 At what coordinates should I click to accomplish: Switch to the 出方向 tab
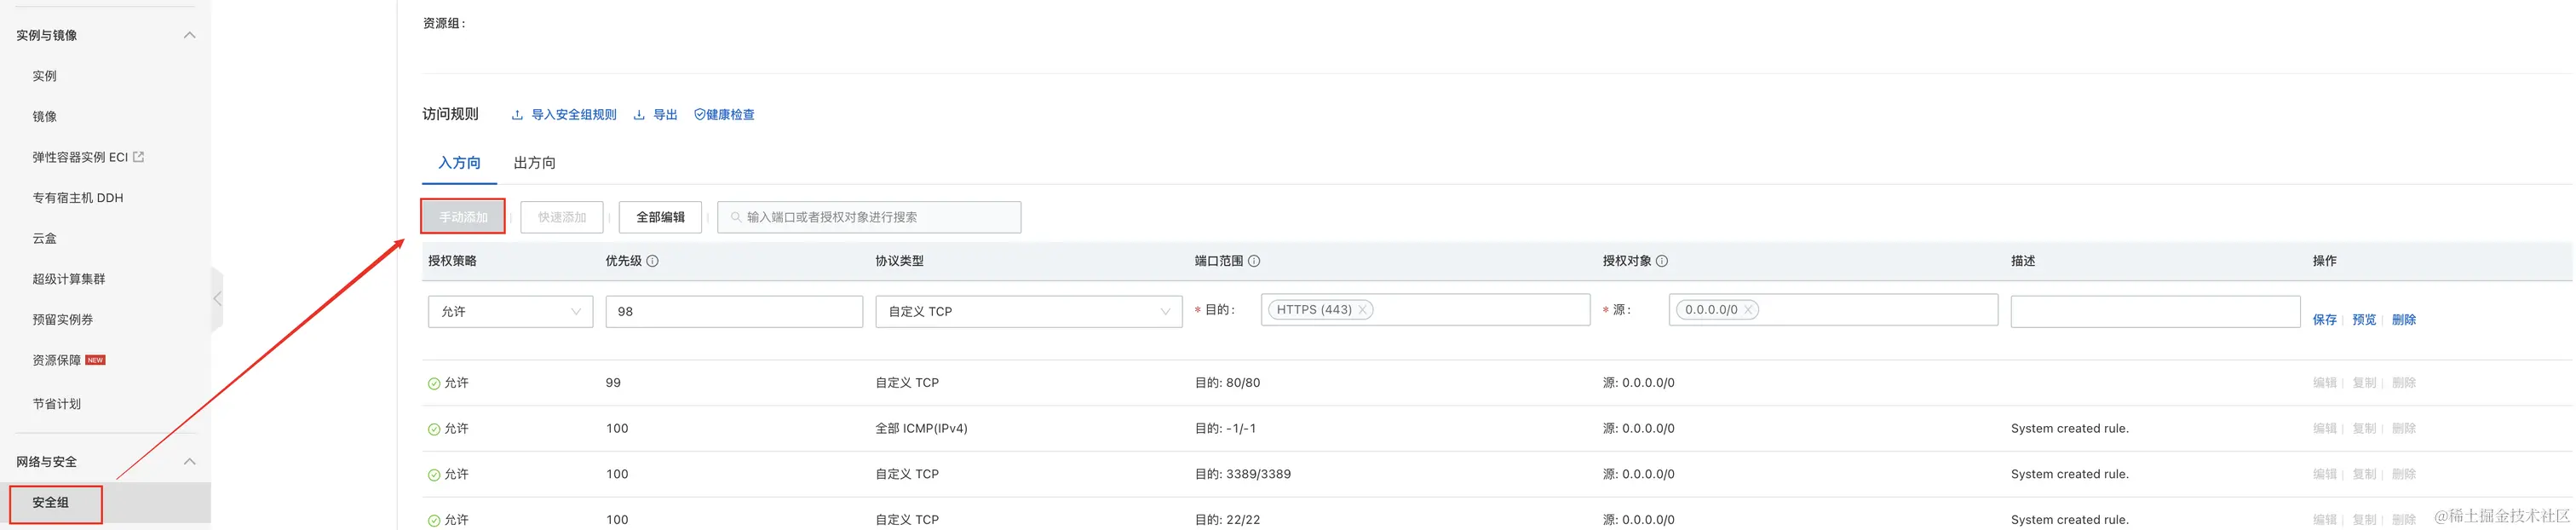pos(534,163)
